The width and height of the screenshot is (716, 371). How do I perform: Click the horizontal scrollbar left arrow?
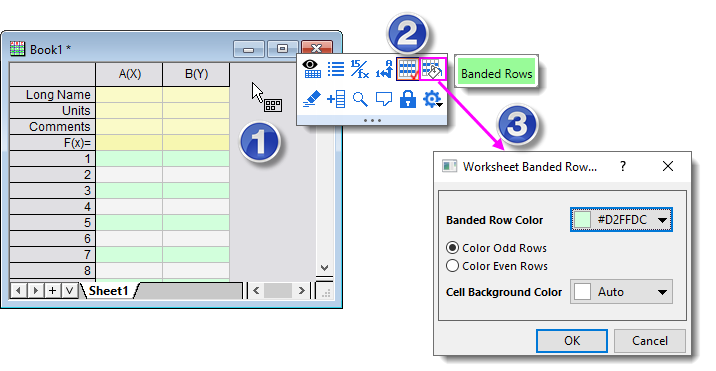click(256, 291)
